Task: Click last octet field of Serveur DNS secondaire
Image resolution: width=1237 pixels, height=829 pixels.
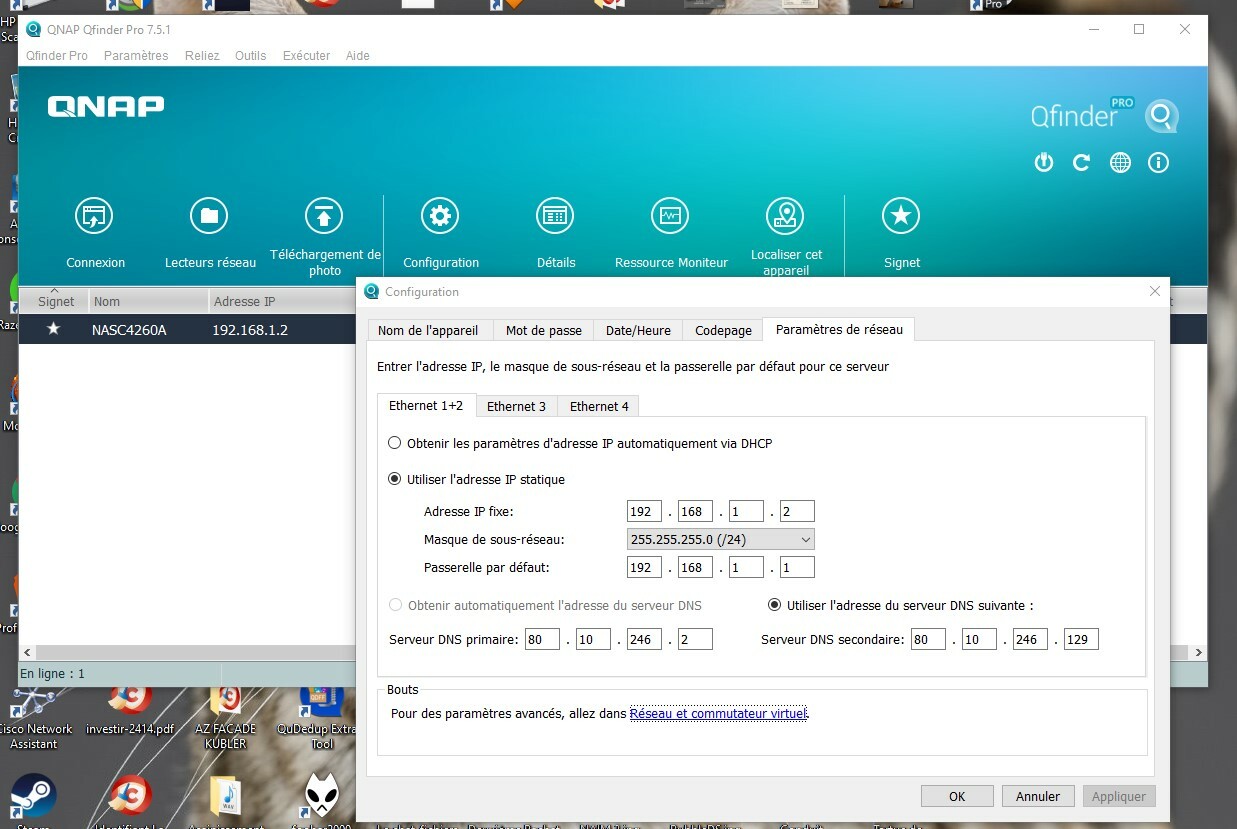Action: click(x=1081, y=639)
